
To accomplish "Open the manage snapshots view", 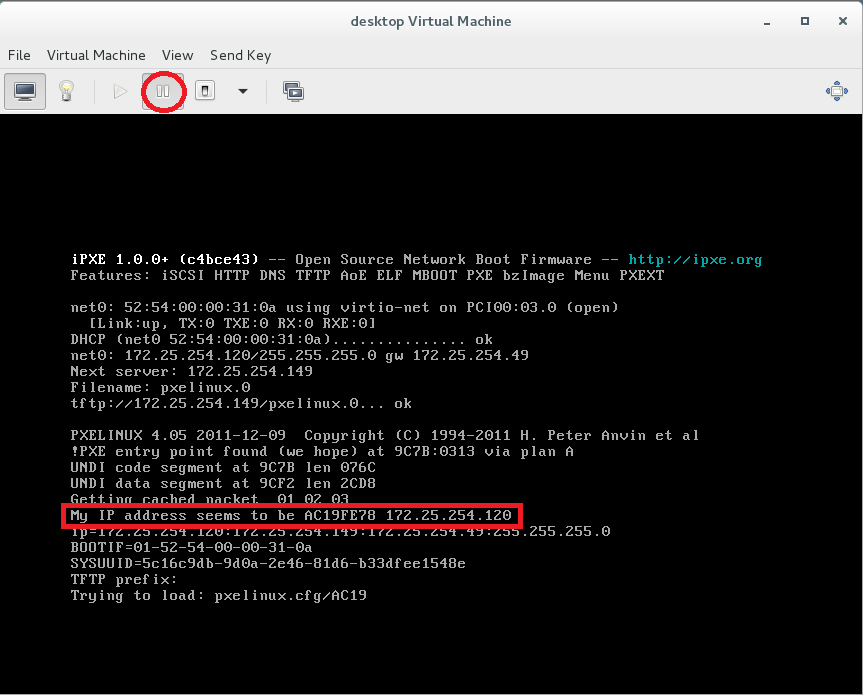I will click(x=293, y=91).
